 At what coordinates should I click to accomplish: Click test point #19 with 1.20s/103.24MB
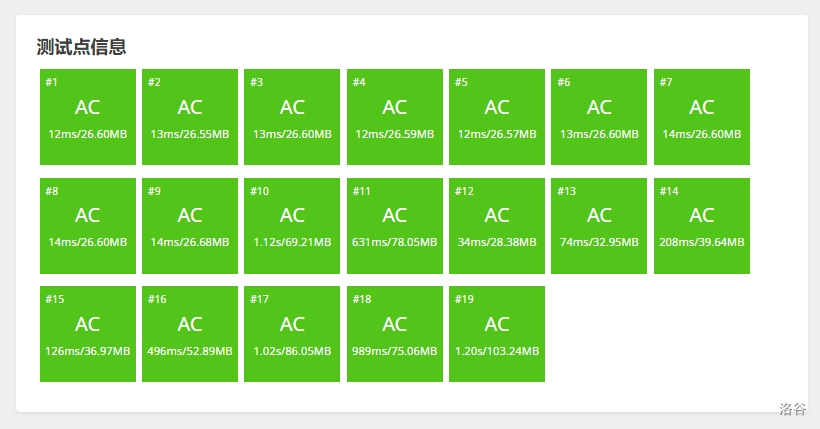click(497, 334)
